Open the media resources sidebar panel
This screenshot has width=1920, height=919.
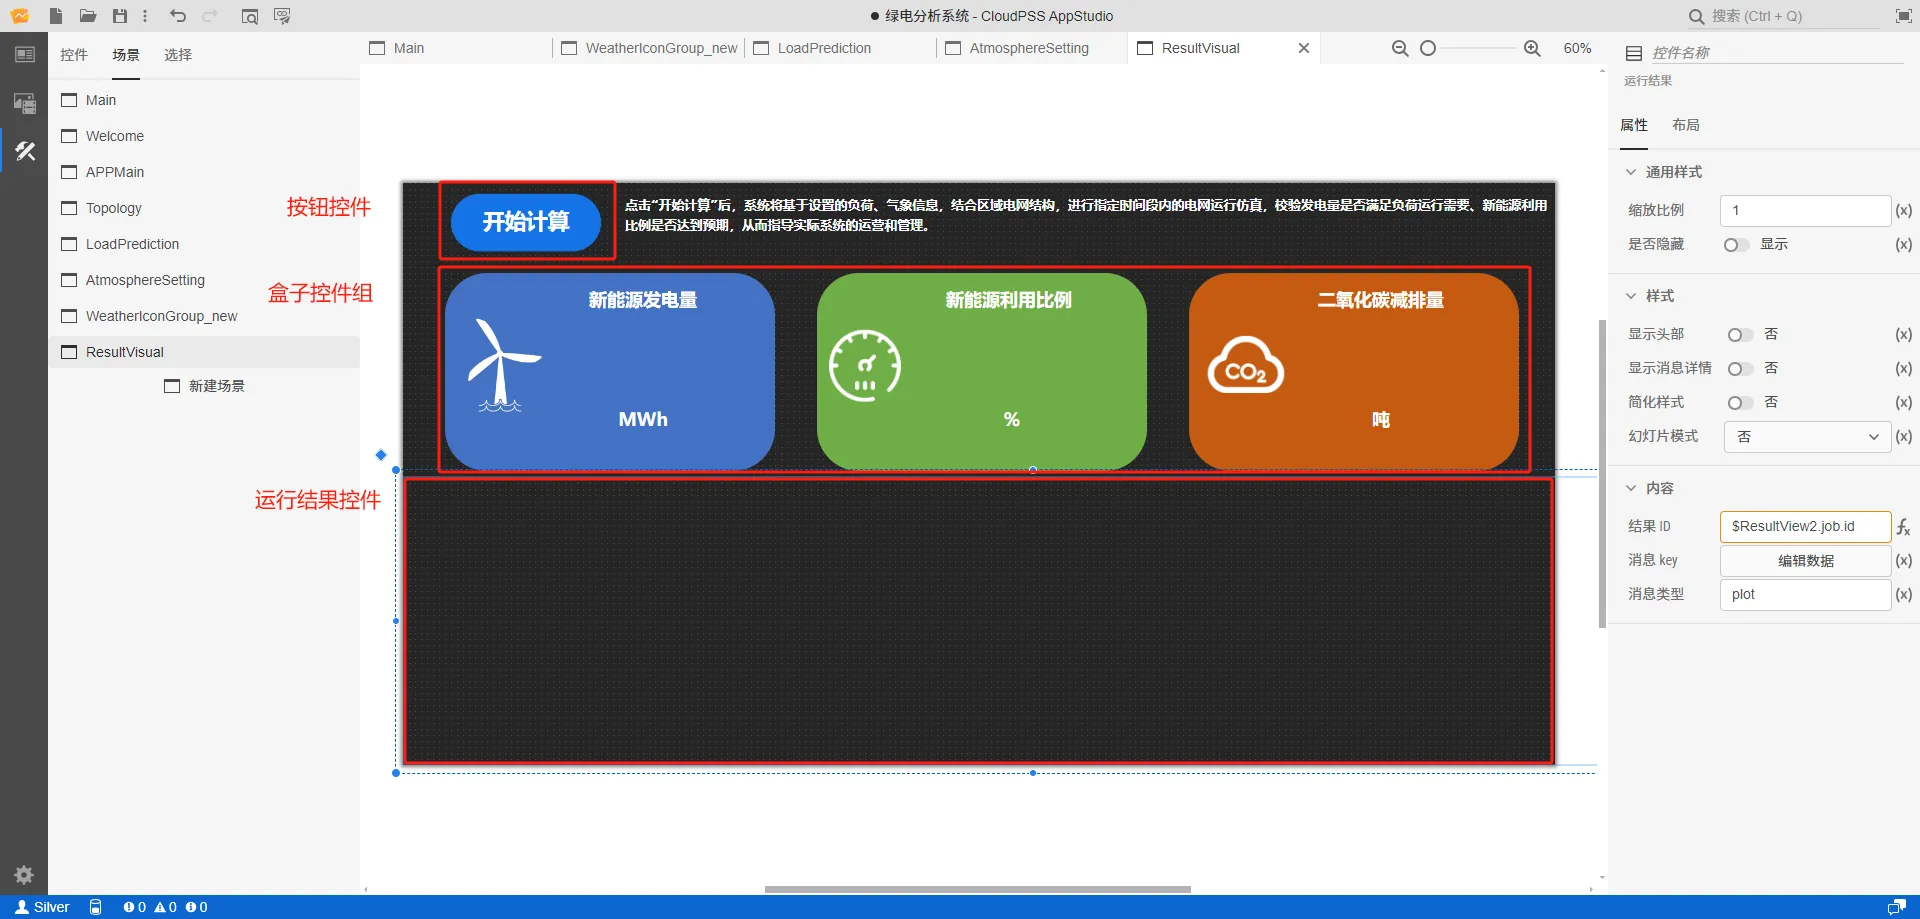25,102
